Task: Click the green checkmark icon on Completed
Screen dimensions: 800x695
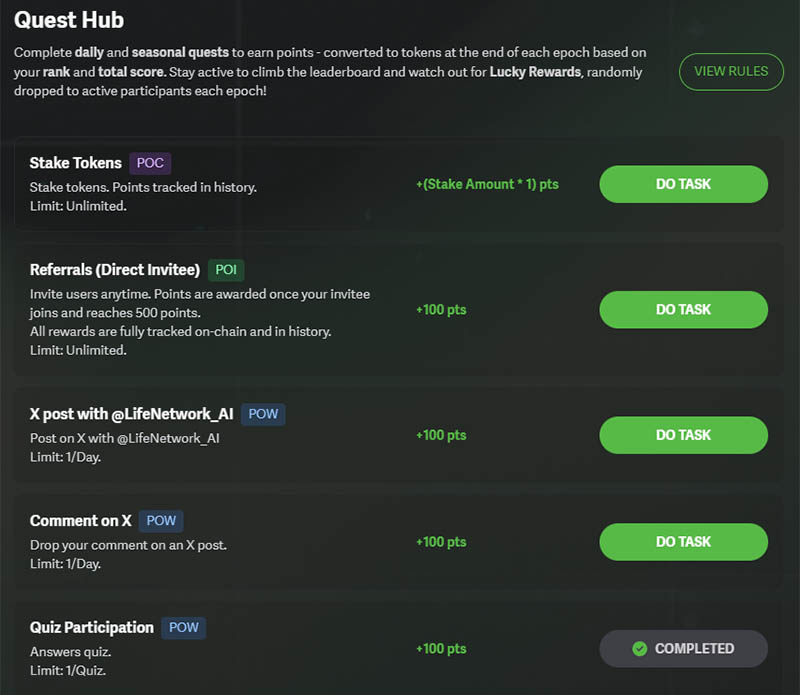Action: click(640, 649)
